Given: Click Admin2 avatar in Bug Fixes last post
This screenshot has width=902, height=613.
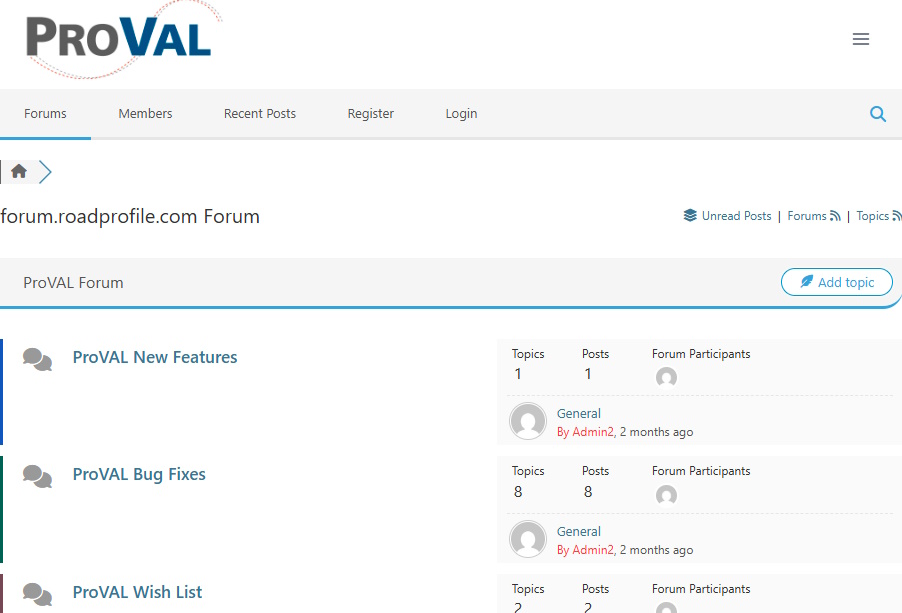Looking at the screenshot, I should [528, 539].
